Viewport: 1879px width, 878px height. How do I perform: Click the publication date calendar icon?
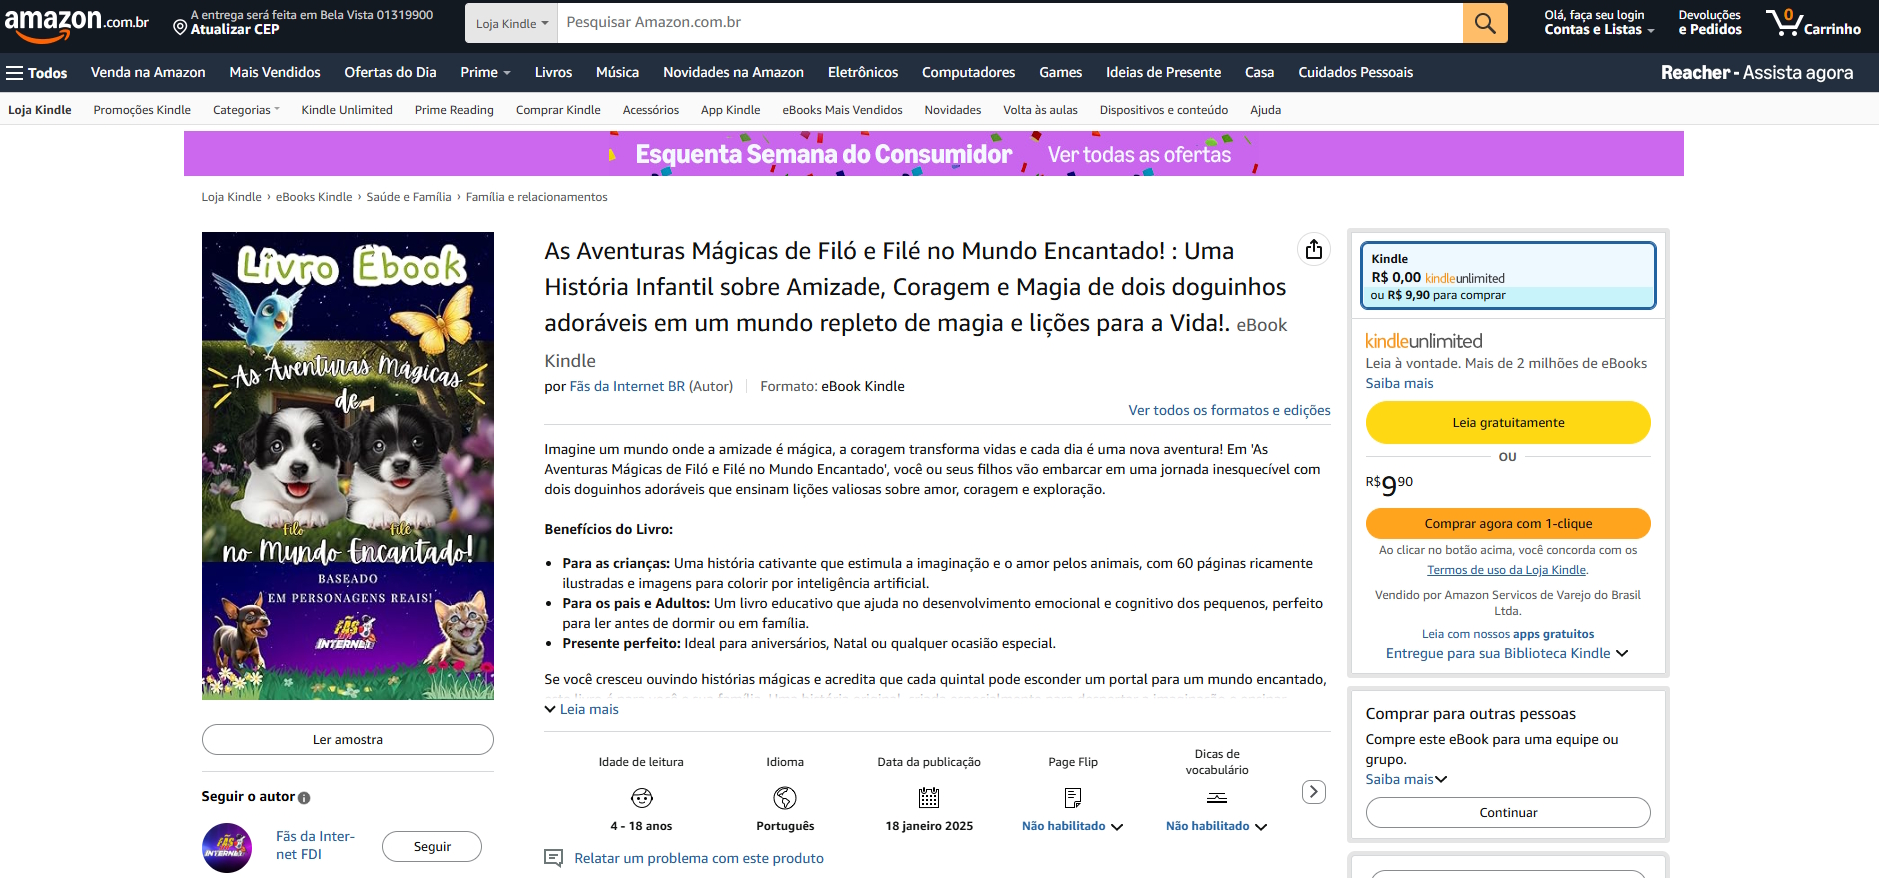coord(929,798)
